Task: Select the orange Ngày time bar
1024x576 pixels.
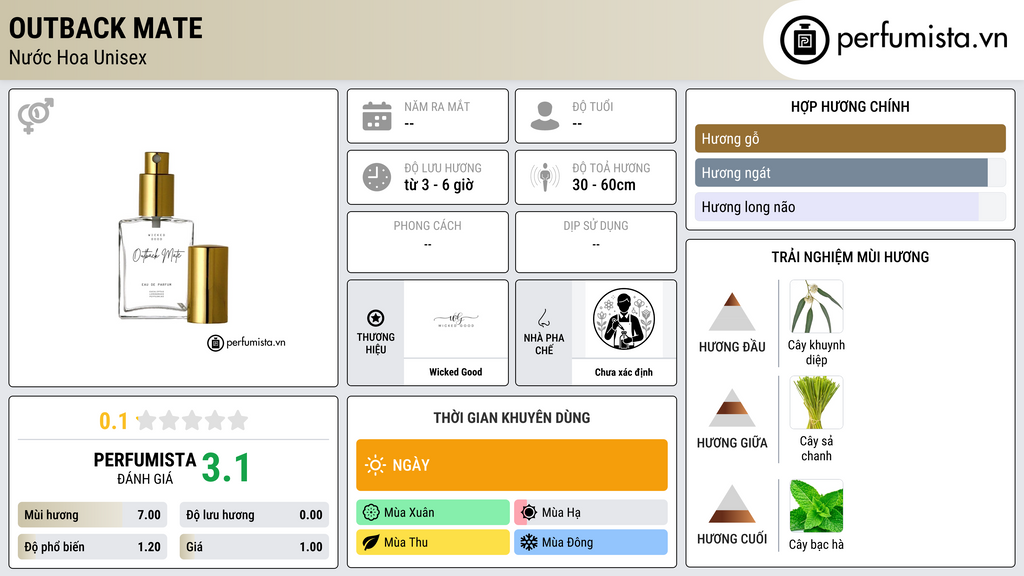Action: 512,465
